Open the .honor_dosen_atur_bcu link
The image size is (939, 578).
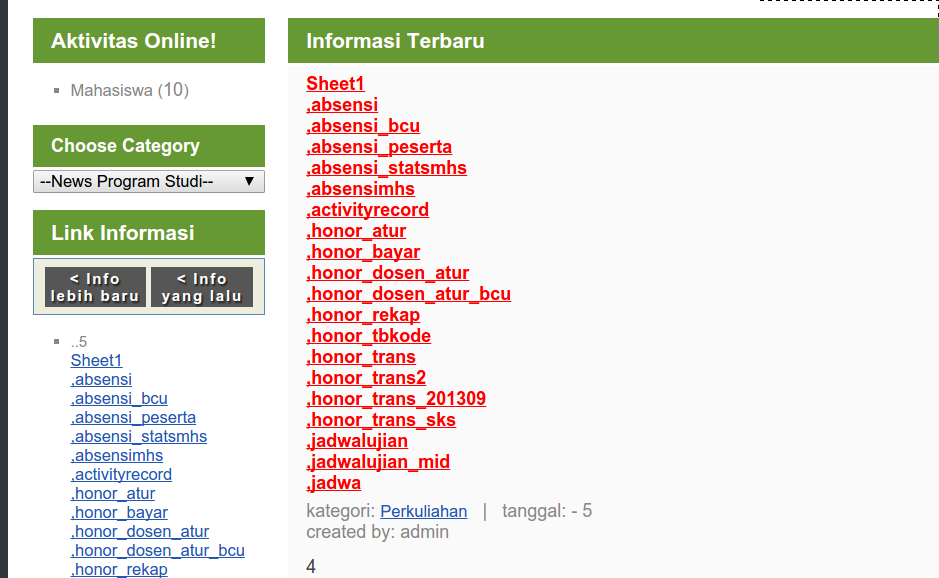[x=409, y=293]
